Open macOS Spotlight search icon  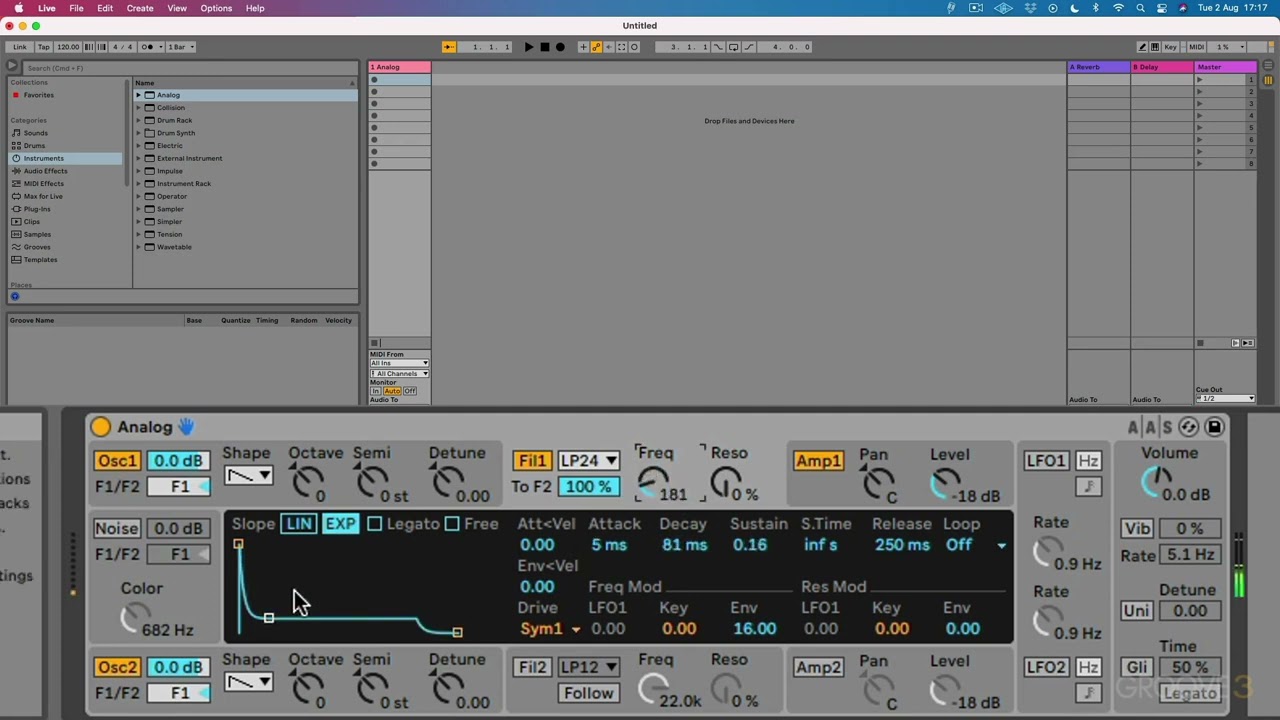click(1140, 8)
